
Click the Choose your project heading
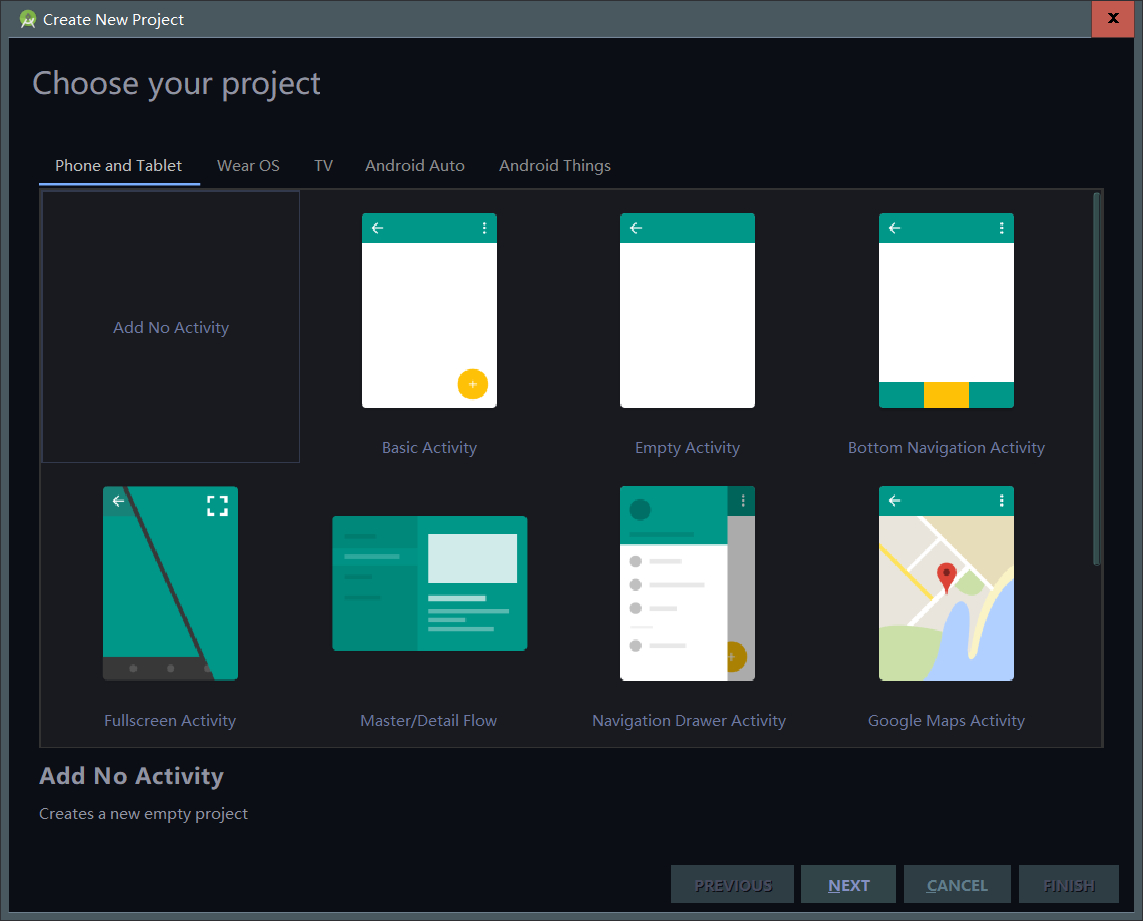176,84
